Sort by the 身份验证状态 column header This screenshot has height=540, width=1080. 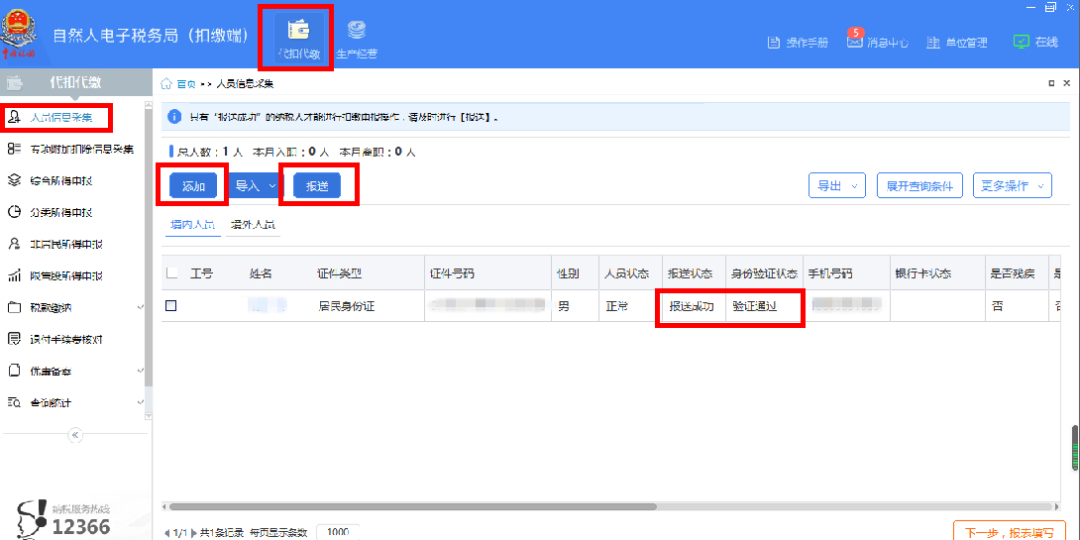[x=765, y=273]
